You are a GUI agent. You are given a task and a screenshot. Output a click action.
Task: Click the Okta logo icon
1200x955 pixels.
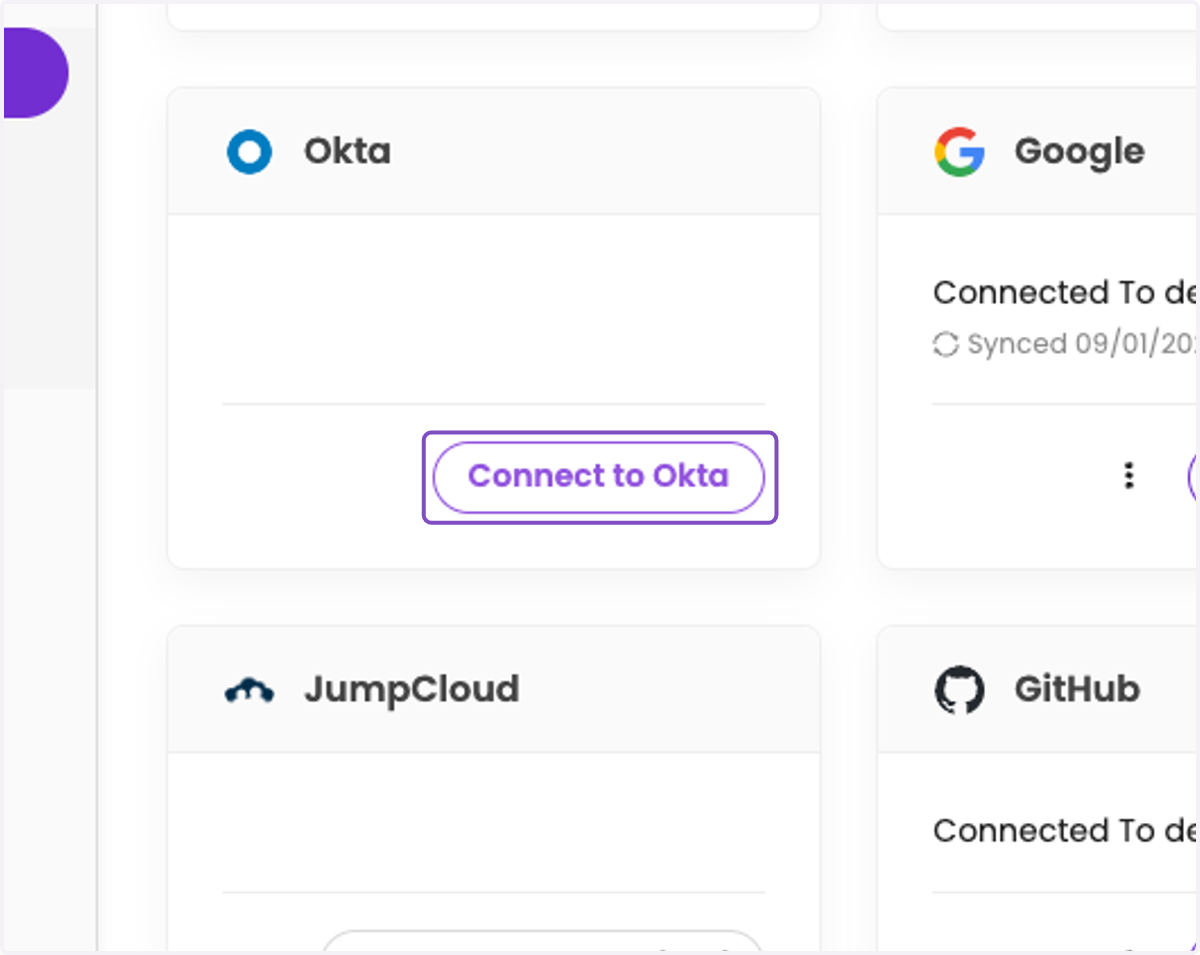[249, 152]
